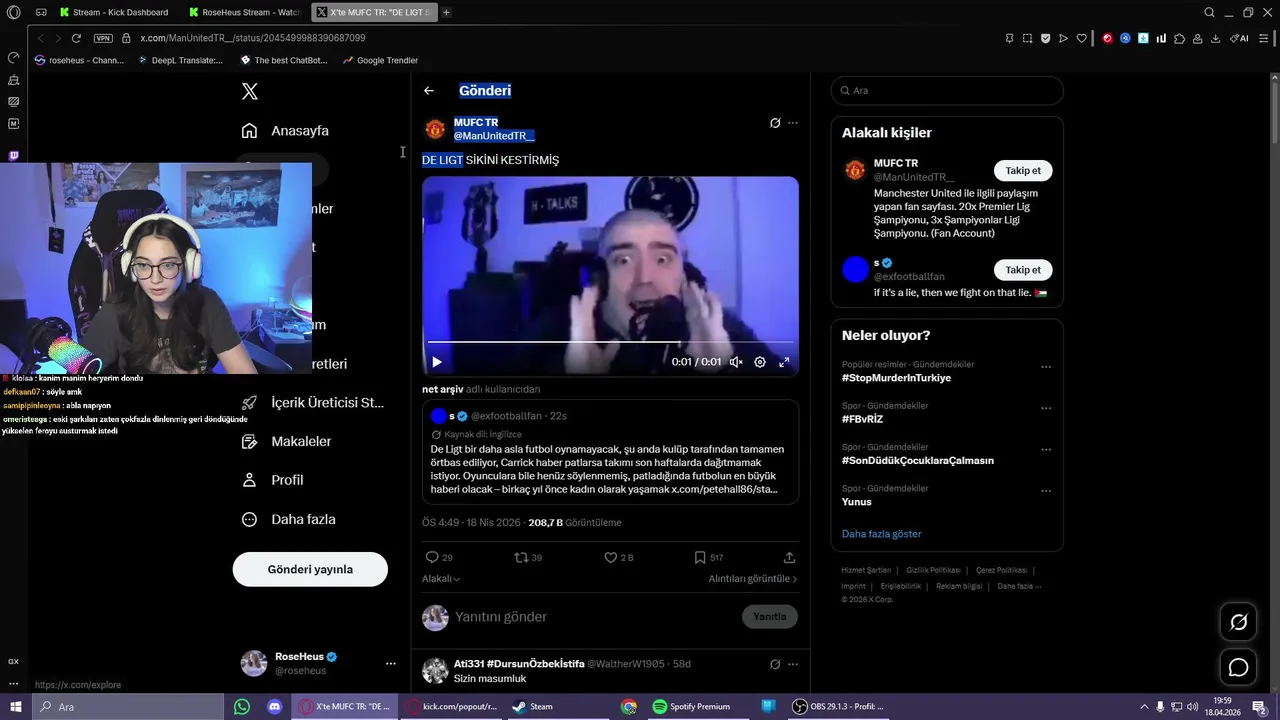The height and width of the screenshot is (720, 1280).
Task: Seek on the video progress bar
Action: [x=610, y=342]
